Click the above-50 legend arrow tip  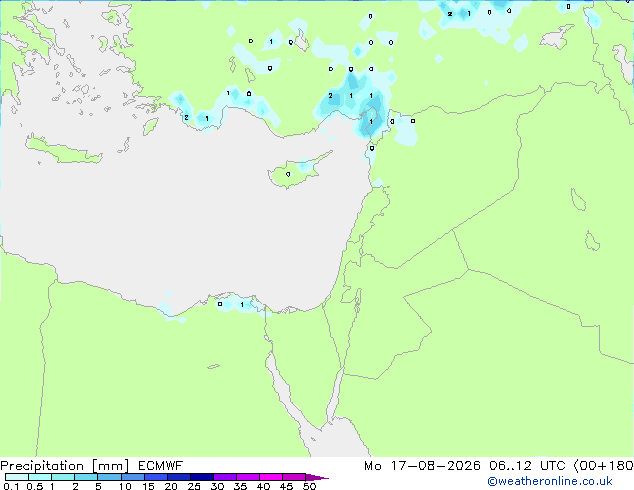(x=317, y=478)
